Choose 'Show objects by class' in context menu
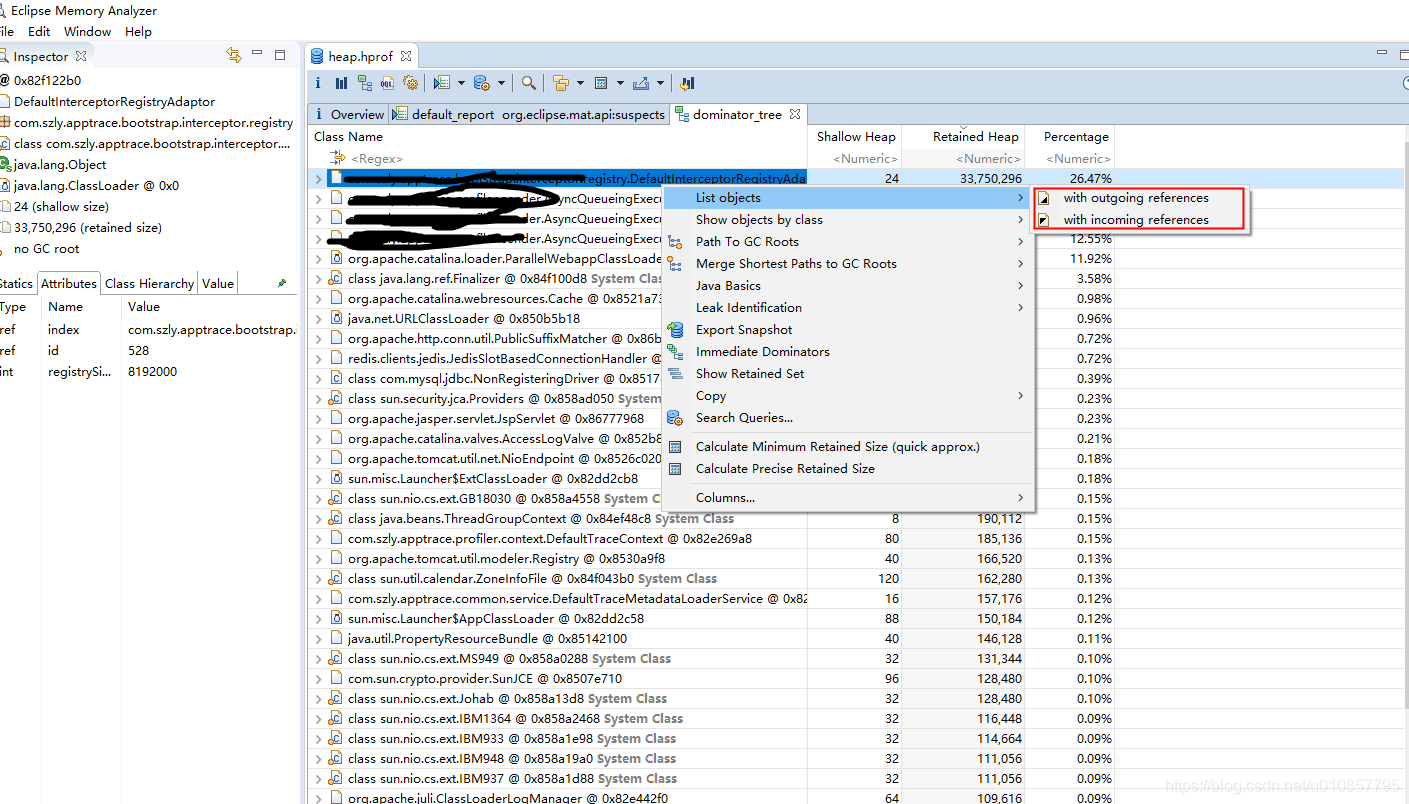 [x=847, y=220]
